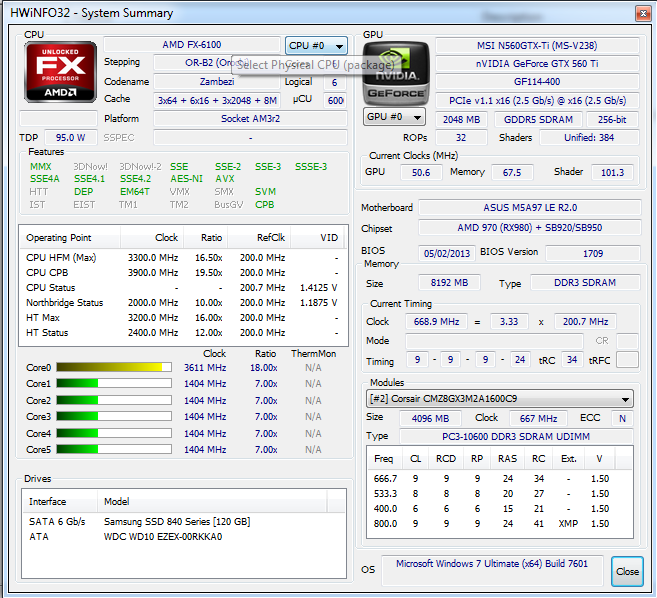Click the AMD FX processor logo

pos(60,72)
